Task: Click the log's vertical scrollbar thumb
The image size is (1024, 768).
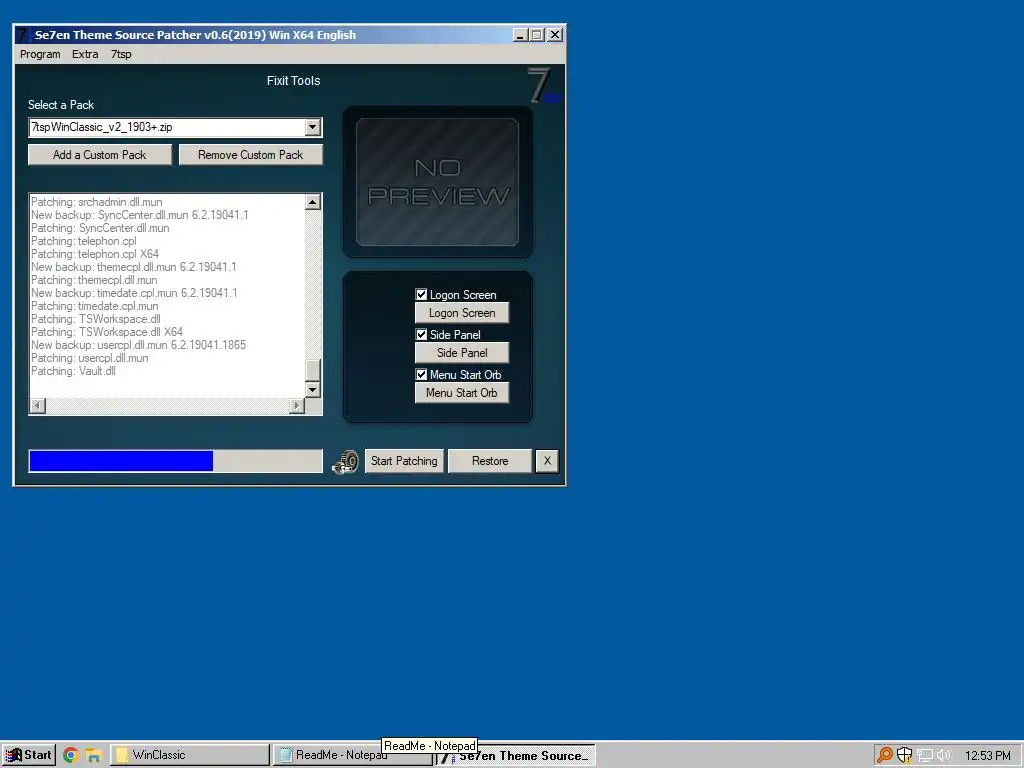Action: (x=313, y=370)
